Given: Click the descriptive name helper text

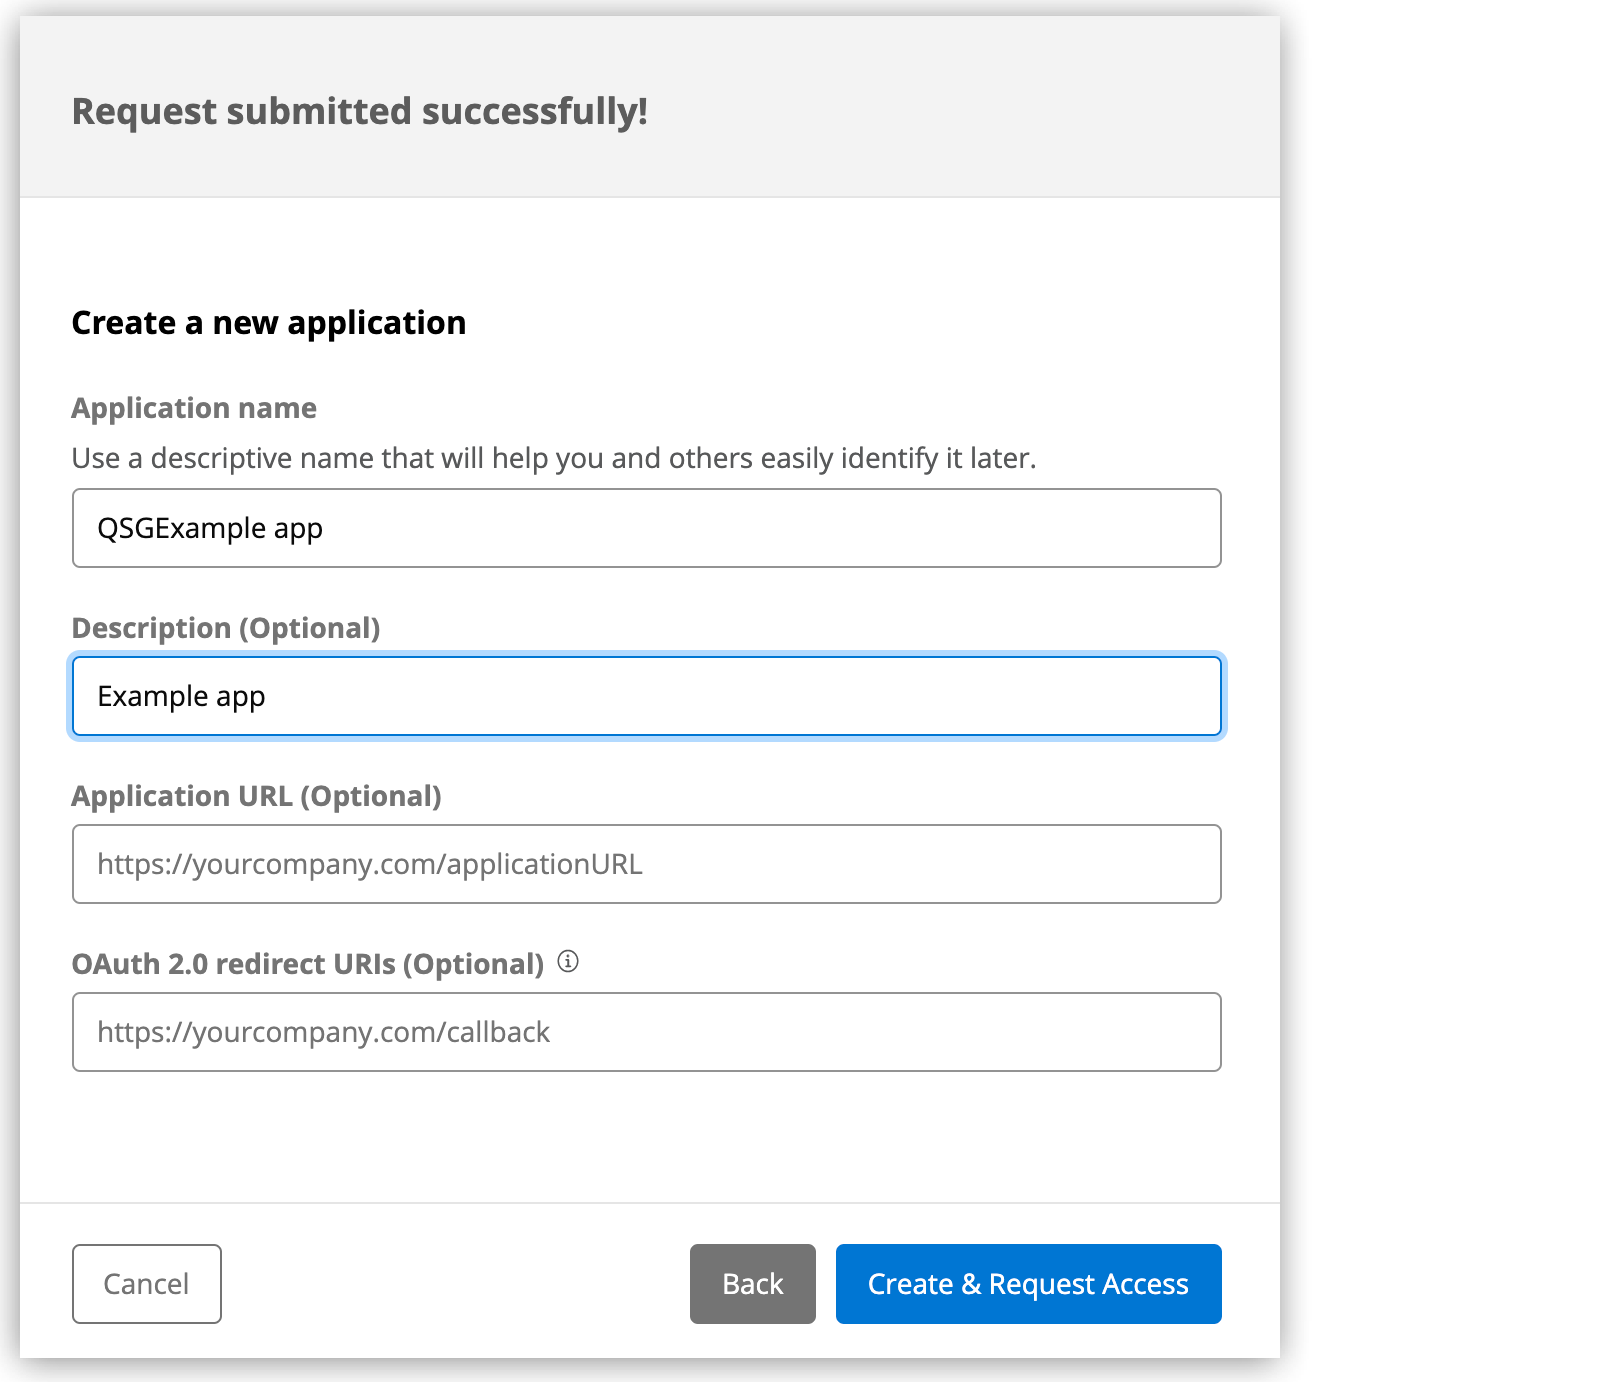Looking at the screenshot, I should click(x=555, y=458).
